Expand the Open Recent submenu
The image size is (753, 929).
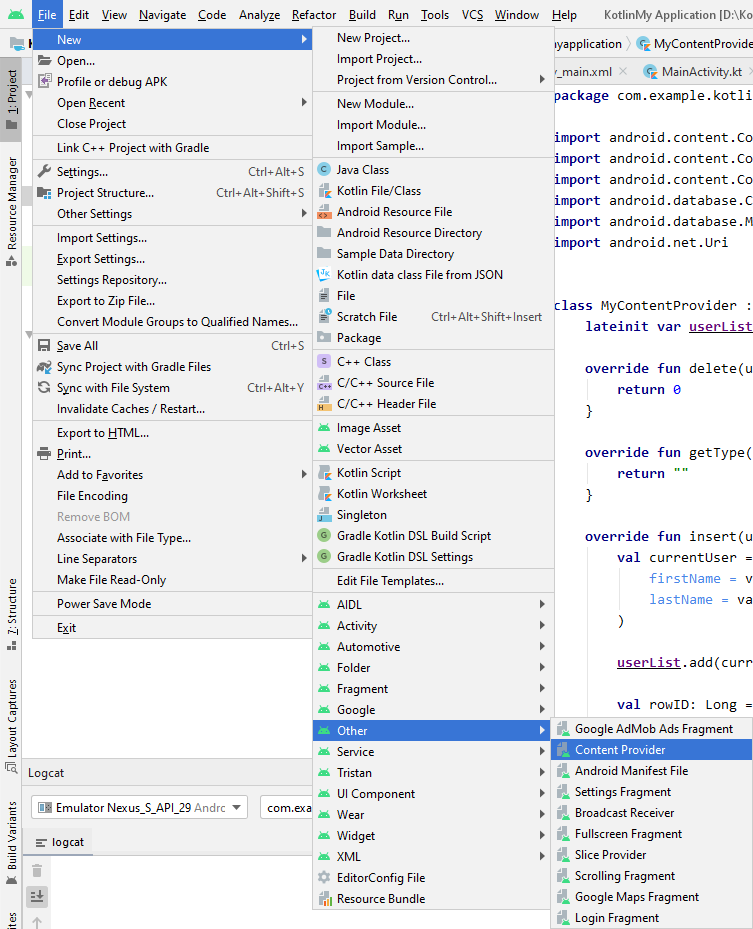[x=304, y=103]
